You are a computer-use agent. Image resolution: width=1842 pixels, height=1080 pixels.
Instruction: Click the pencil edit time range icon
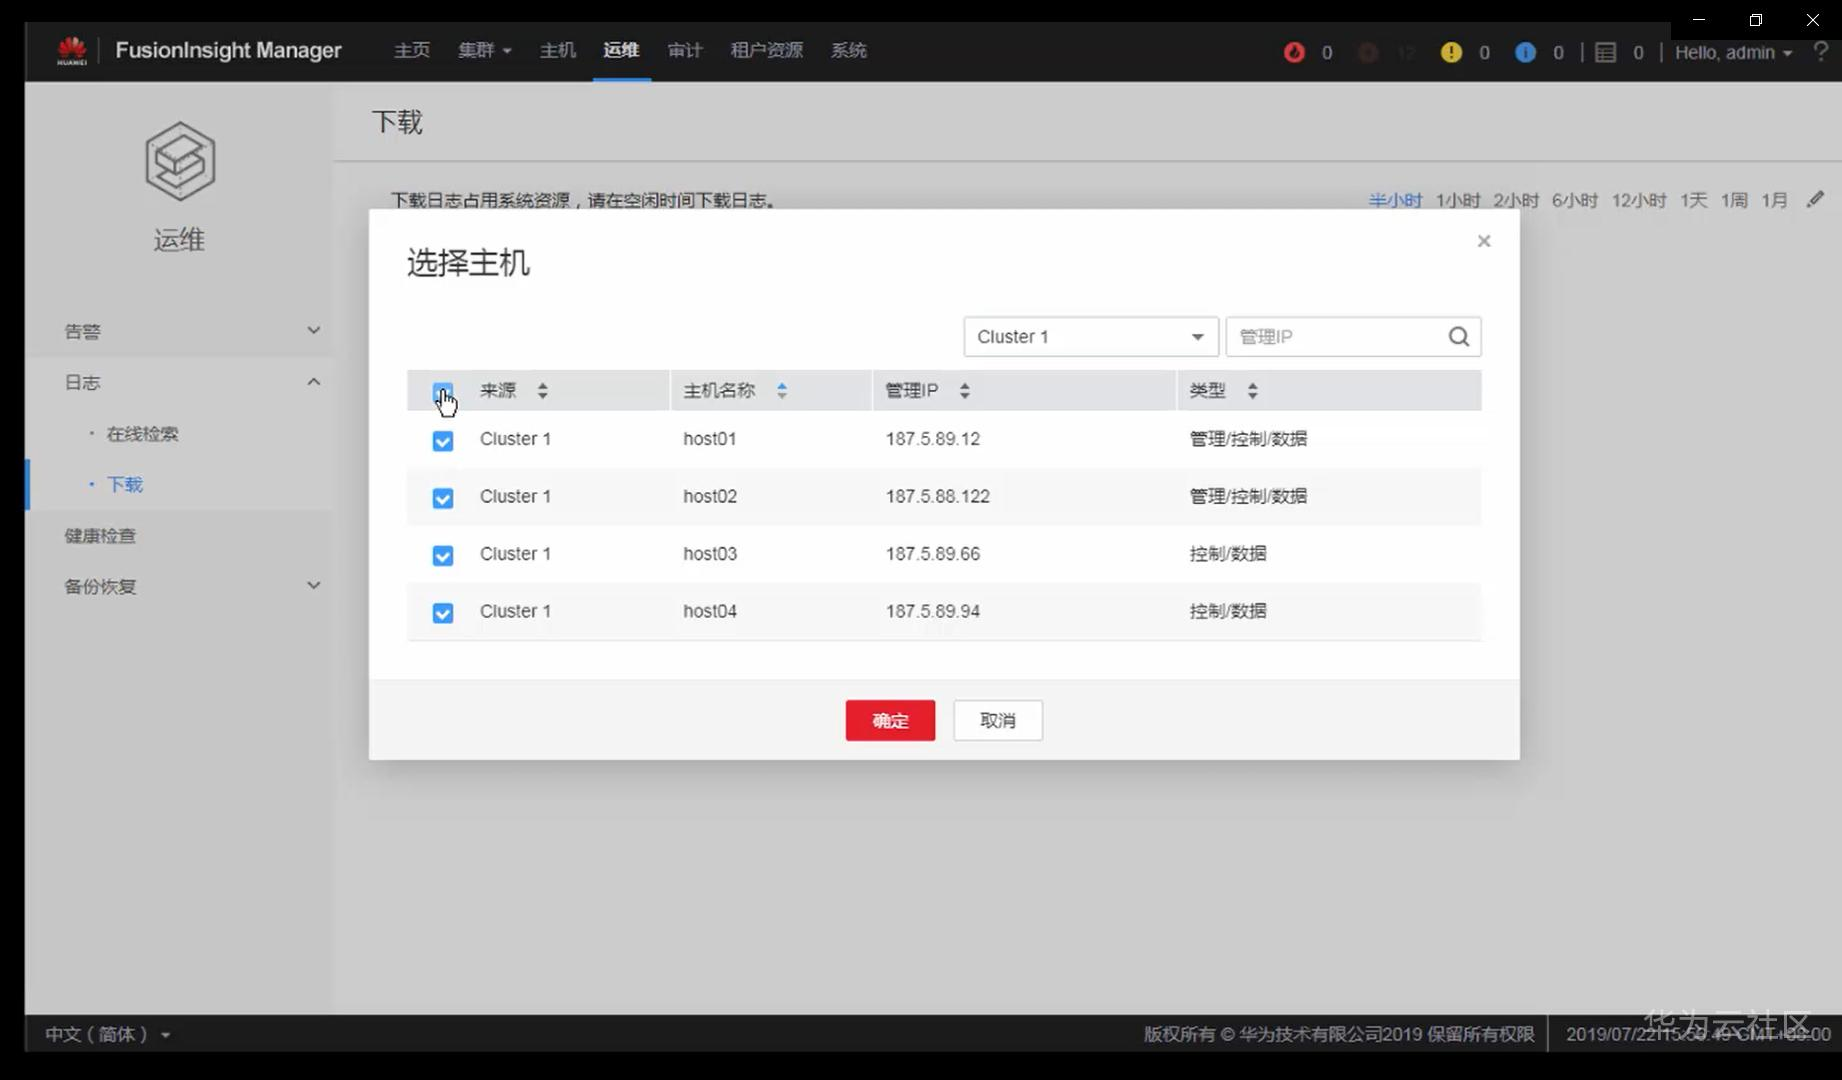(x=1815, y=200)
